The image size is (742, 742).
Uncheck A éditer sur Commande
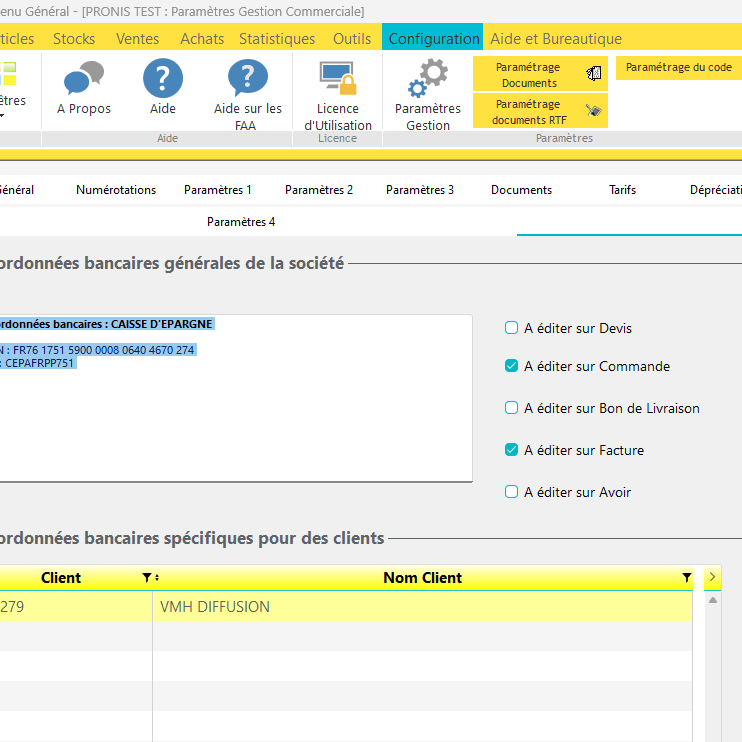[x=512, y=367]
